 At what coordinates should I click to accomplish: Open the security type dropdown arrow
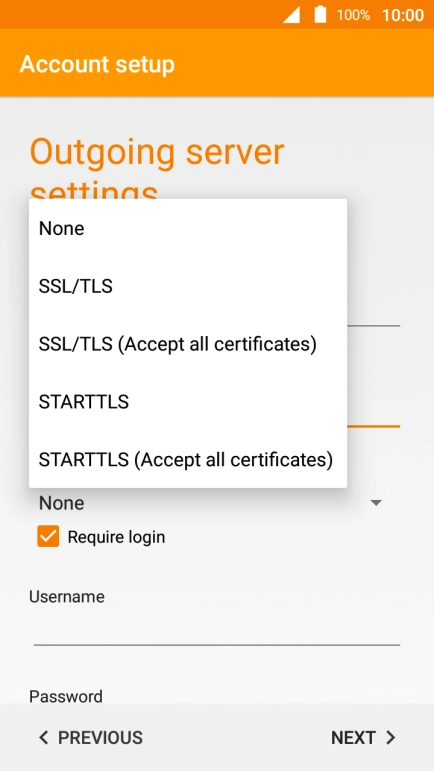(376, 503)
